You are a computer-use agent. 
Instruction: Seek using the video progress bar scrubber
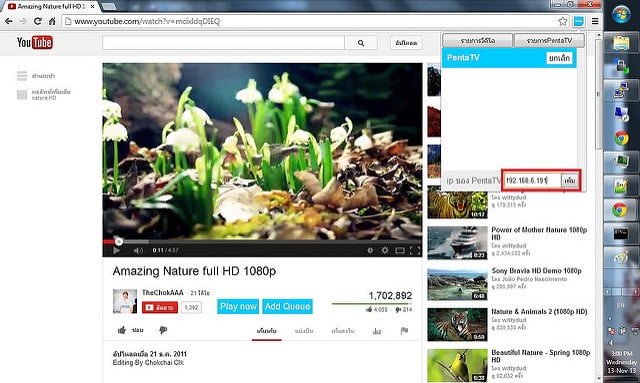coord(118,241)
